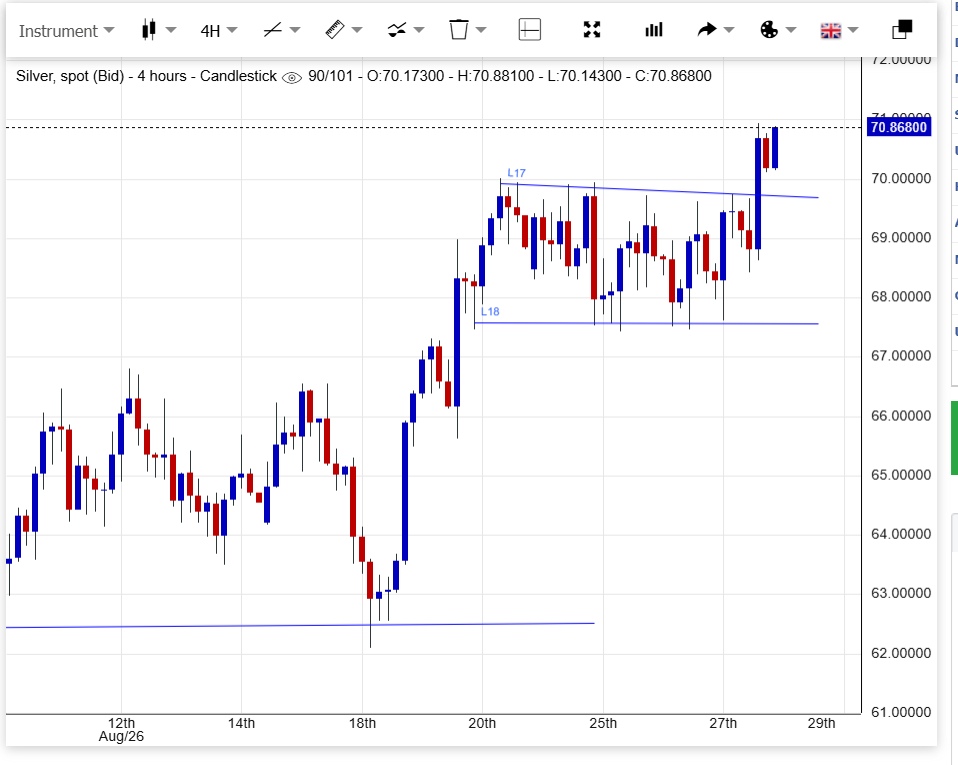Click the indicators icon with crossing lines
Viewport: 958px width, 765px height.
click(x=397, y=29)
